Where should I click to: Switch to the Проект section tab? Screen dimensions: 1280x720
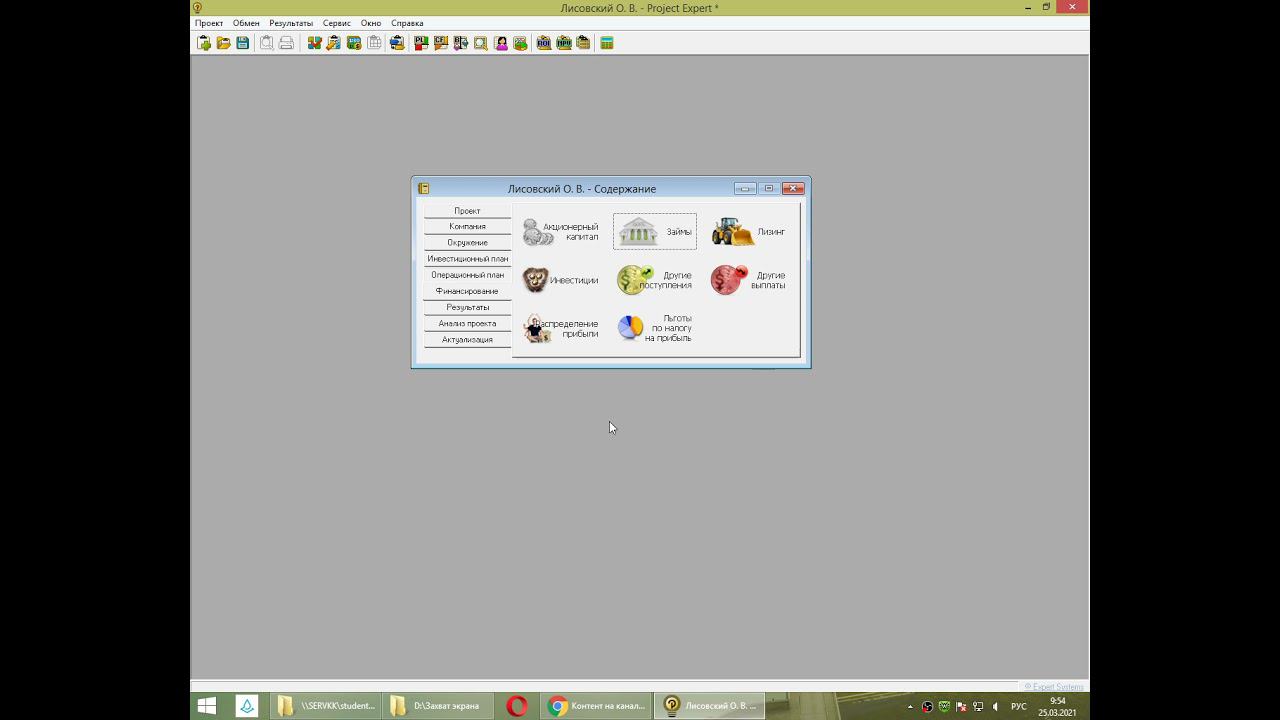[467, 211]
